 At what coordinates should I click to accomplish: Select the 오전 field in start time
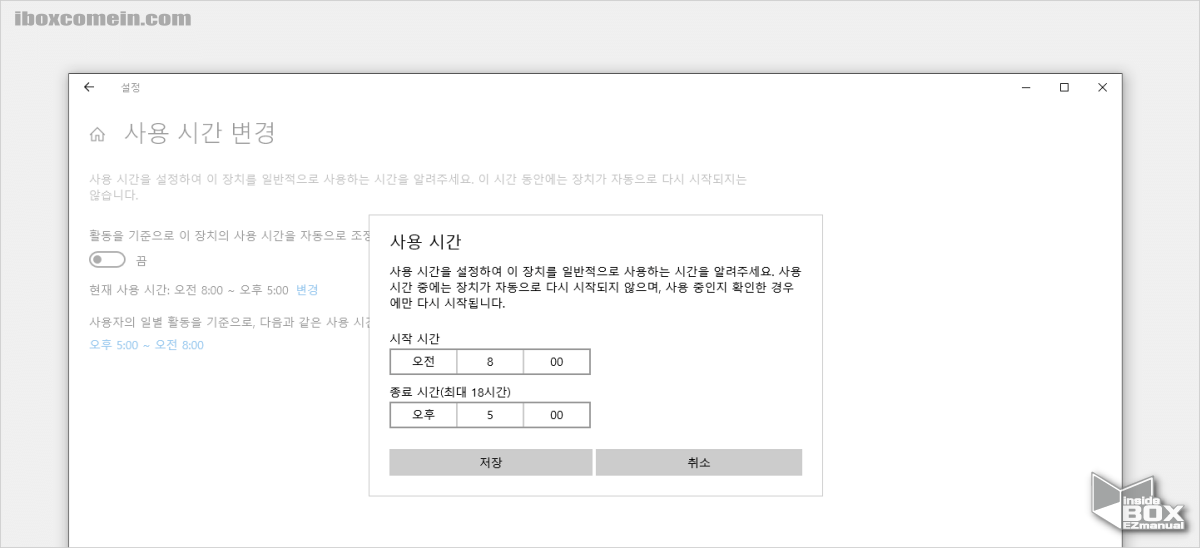(423, 362)
